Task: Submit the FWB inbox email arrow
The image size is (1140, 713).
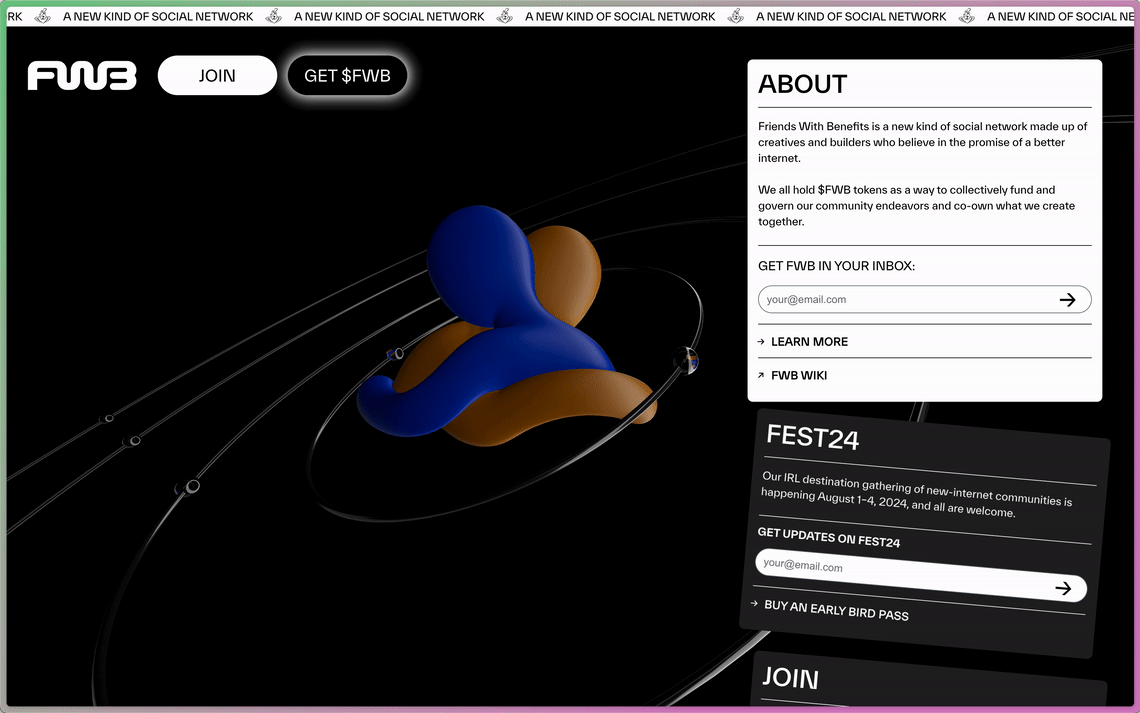Action: [x=1067, y=299]
